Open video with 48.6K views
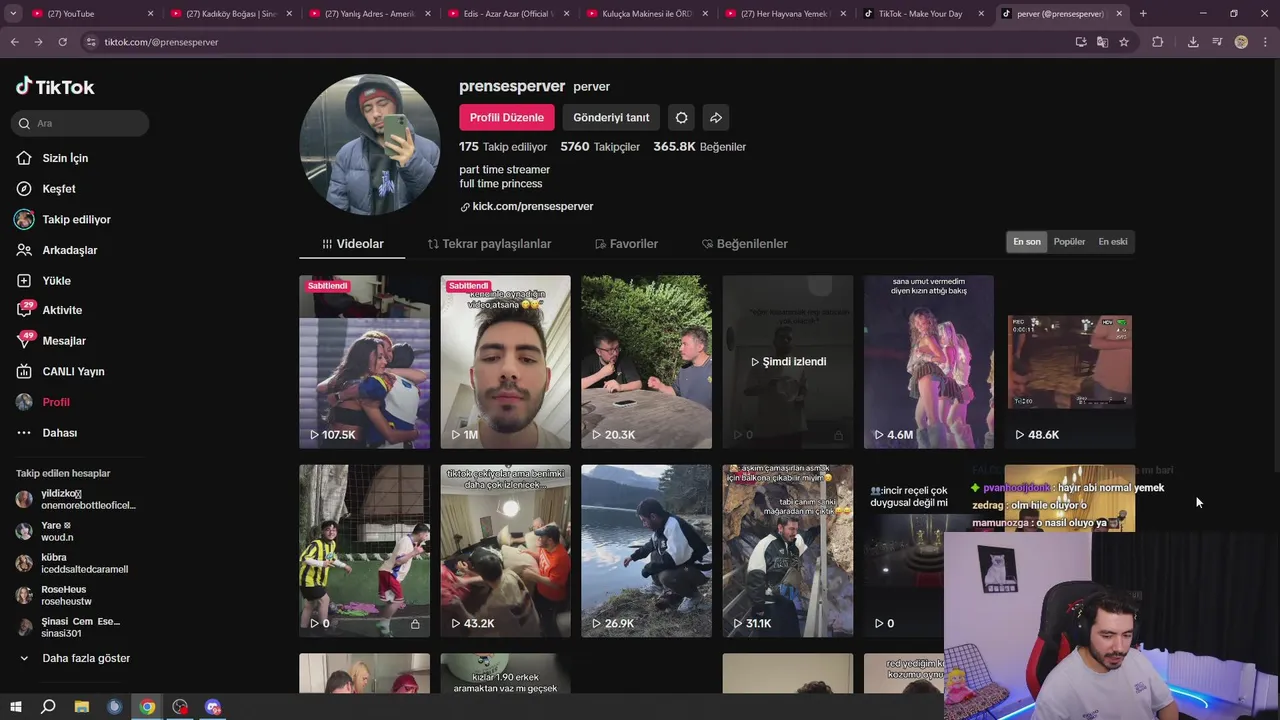The width and height of the screenshot is (1280, 720). point(1070,362)
